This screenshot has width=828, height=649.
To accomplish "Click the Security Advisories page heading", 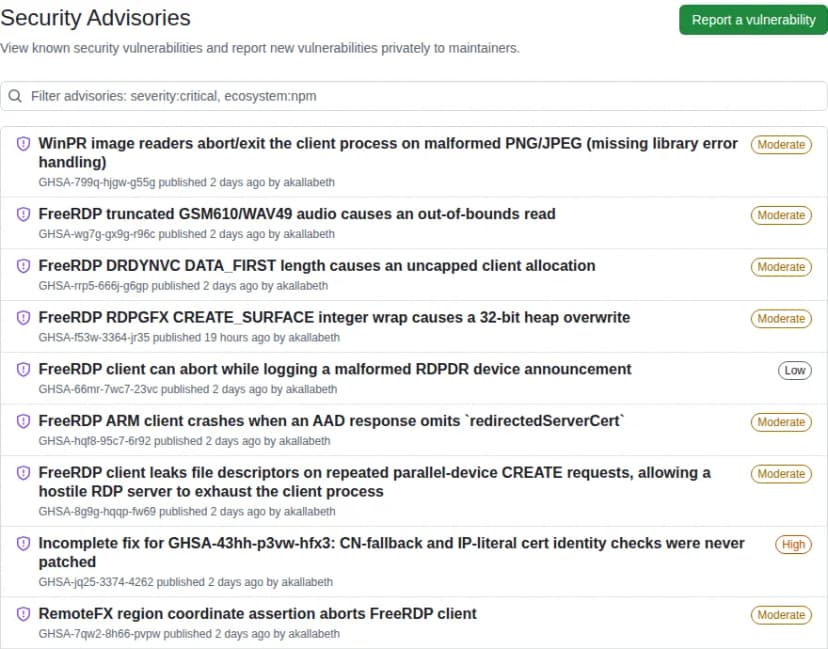I will click(96, 18).
